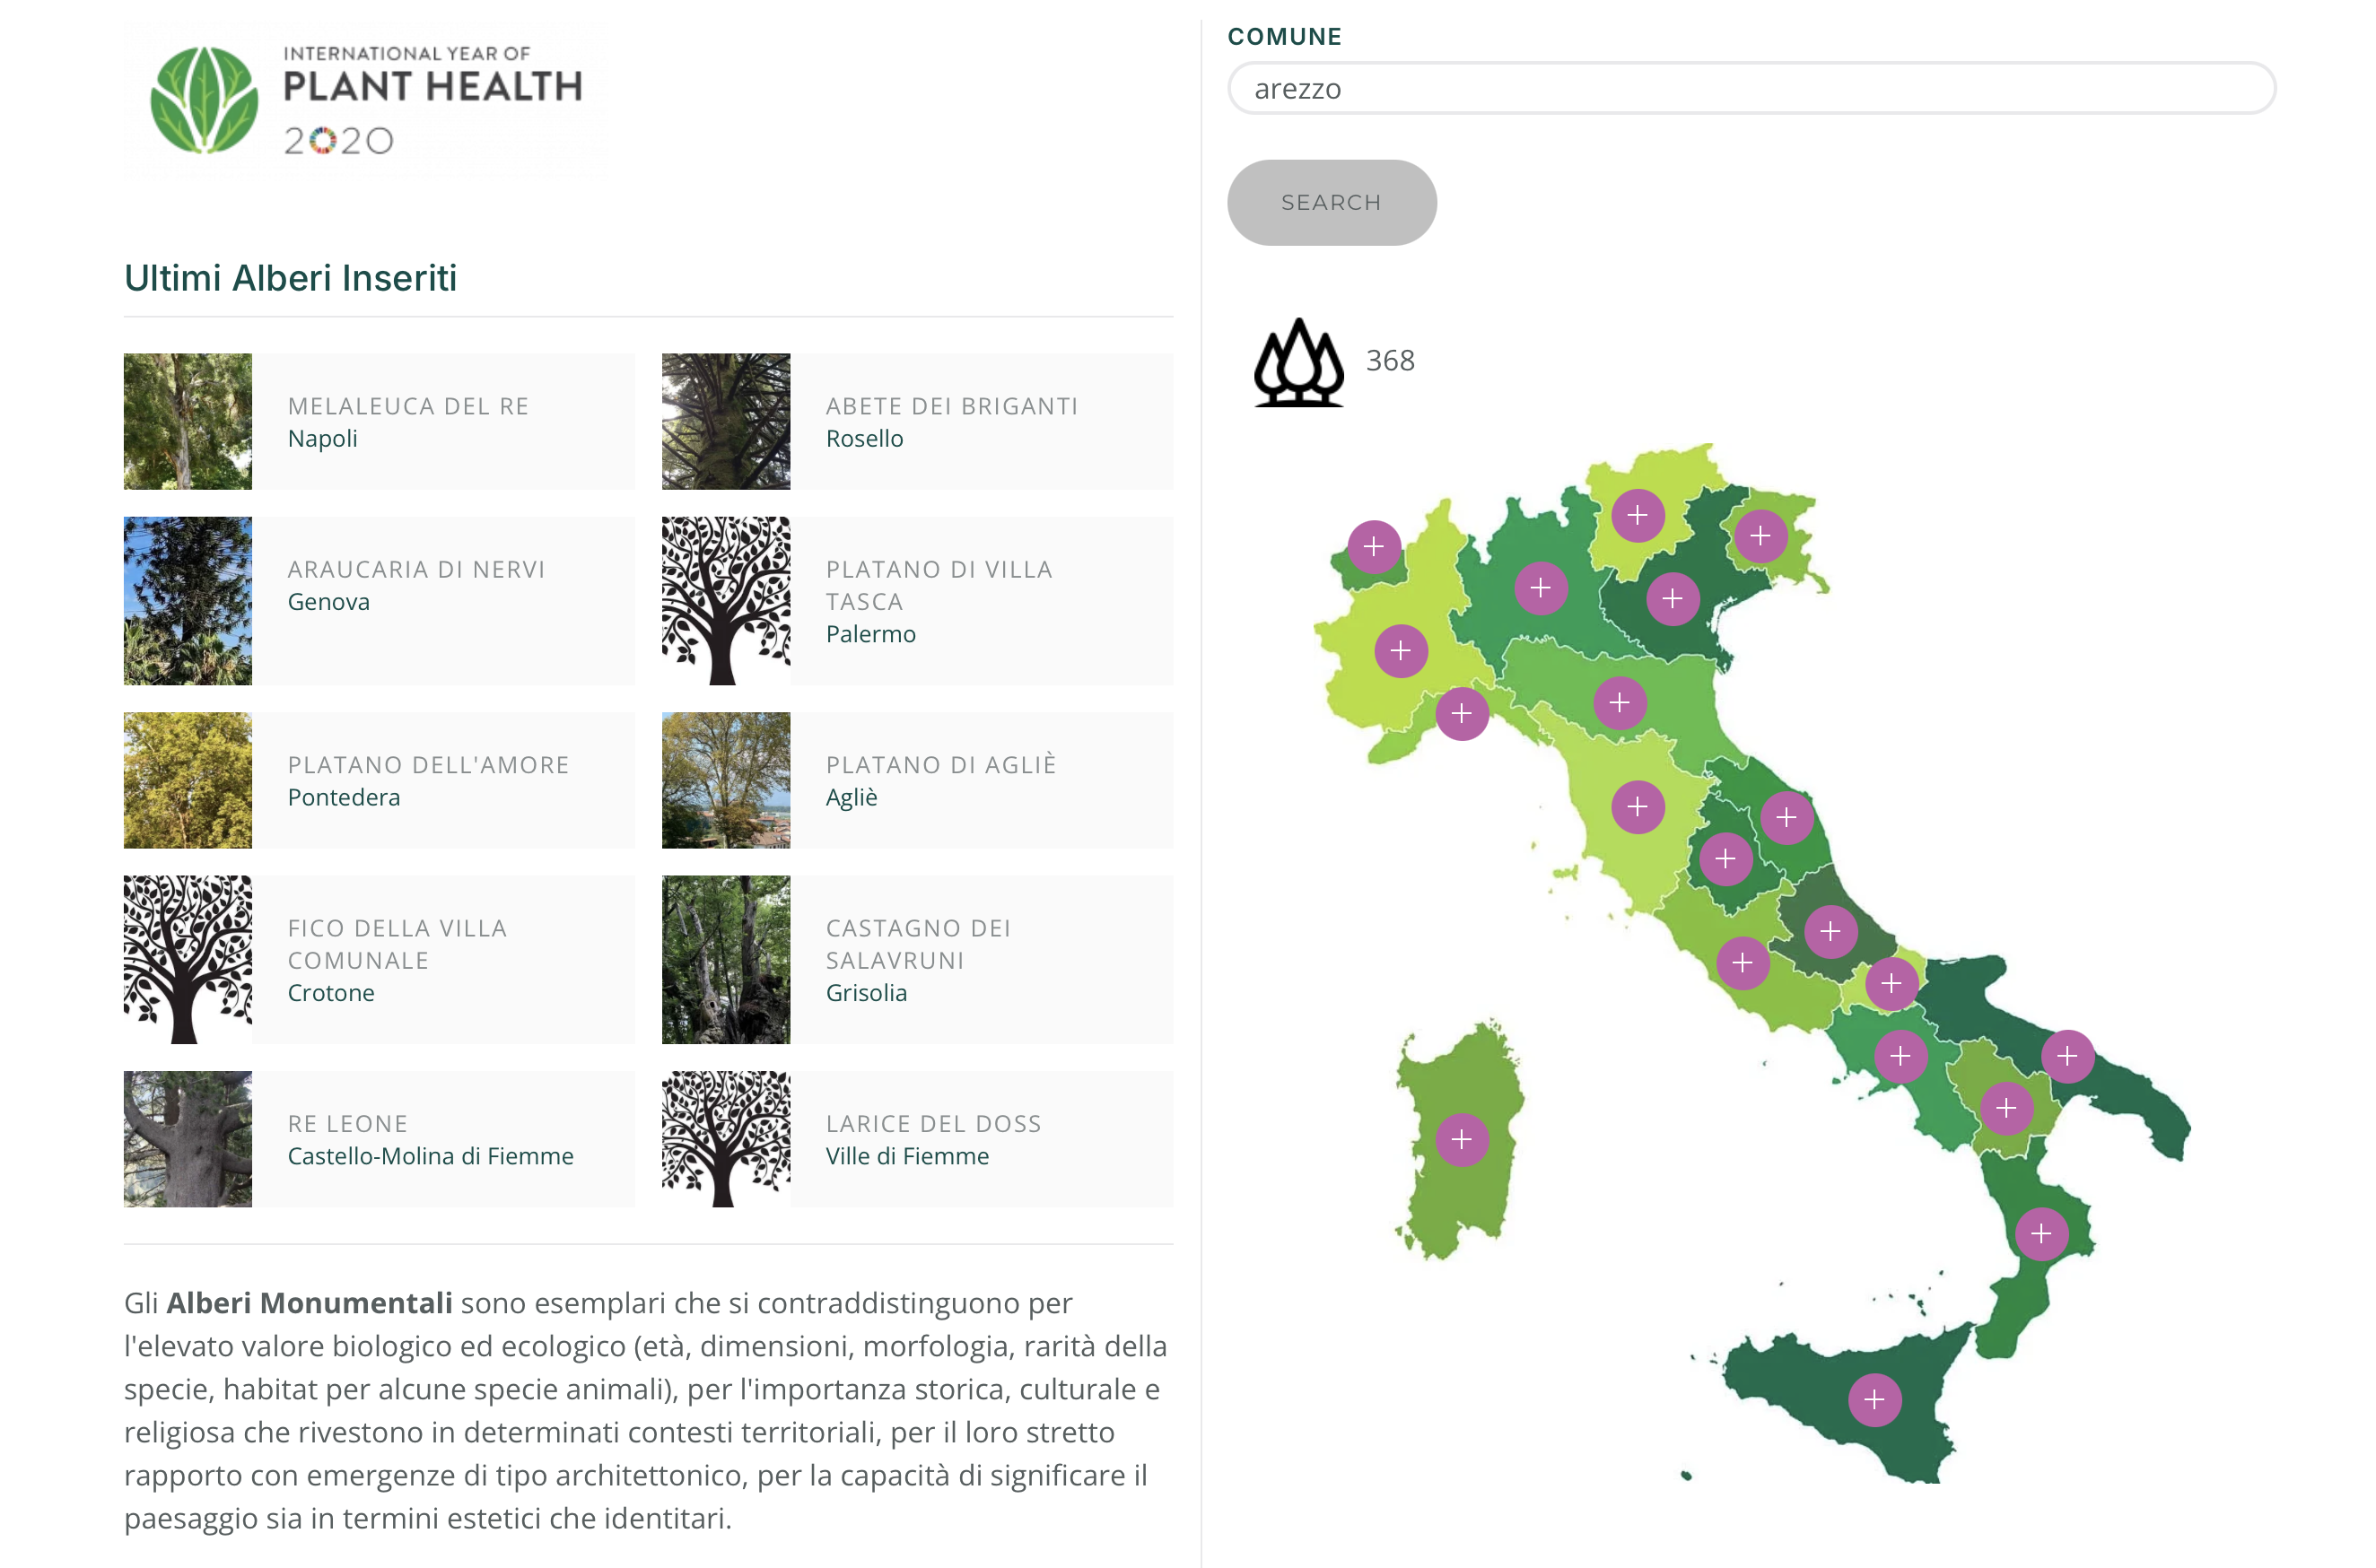This screenshot has width=2376, height=1568.
Task: Click the plus marker on Puglia
Action: coord(2067,1057)
